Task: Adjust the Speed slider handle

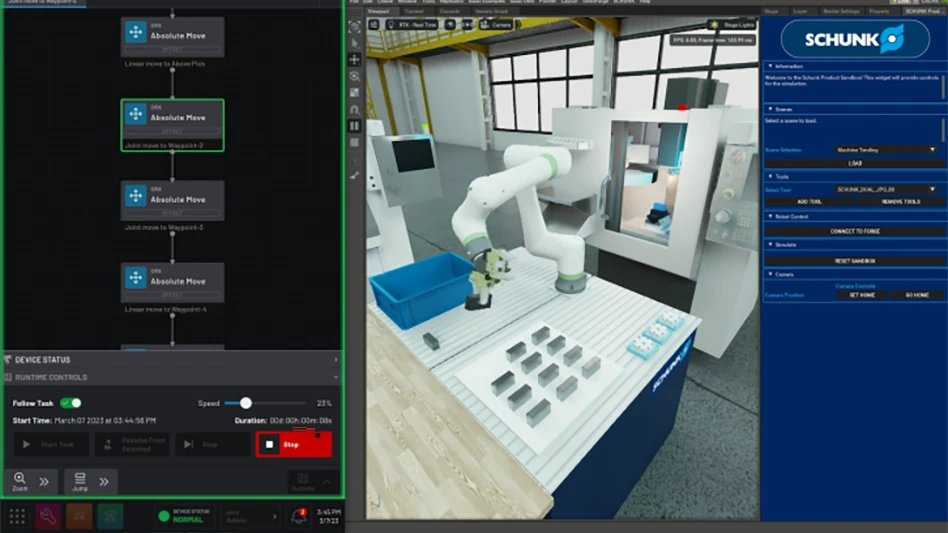Action: (246, 403)
